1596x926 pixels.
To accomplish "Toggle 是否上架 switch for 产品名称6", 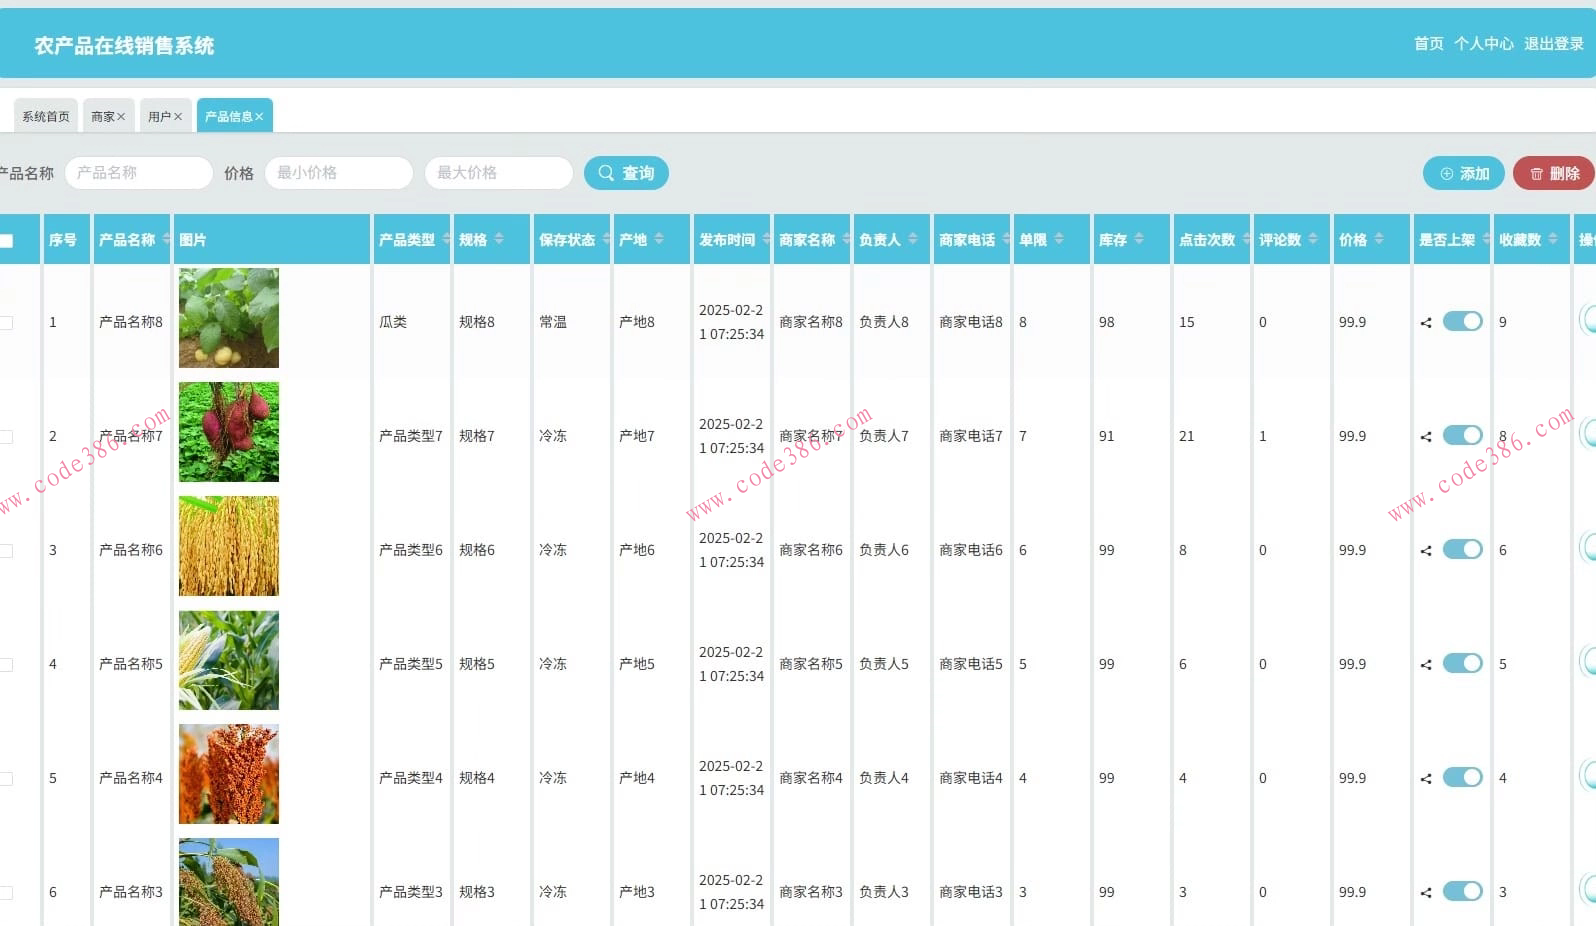I will click(1463, 549).
